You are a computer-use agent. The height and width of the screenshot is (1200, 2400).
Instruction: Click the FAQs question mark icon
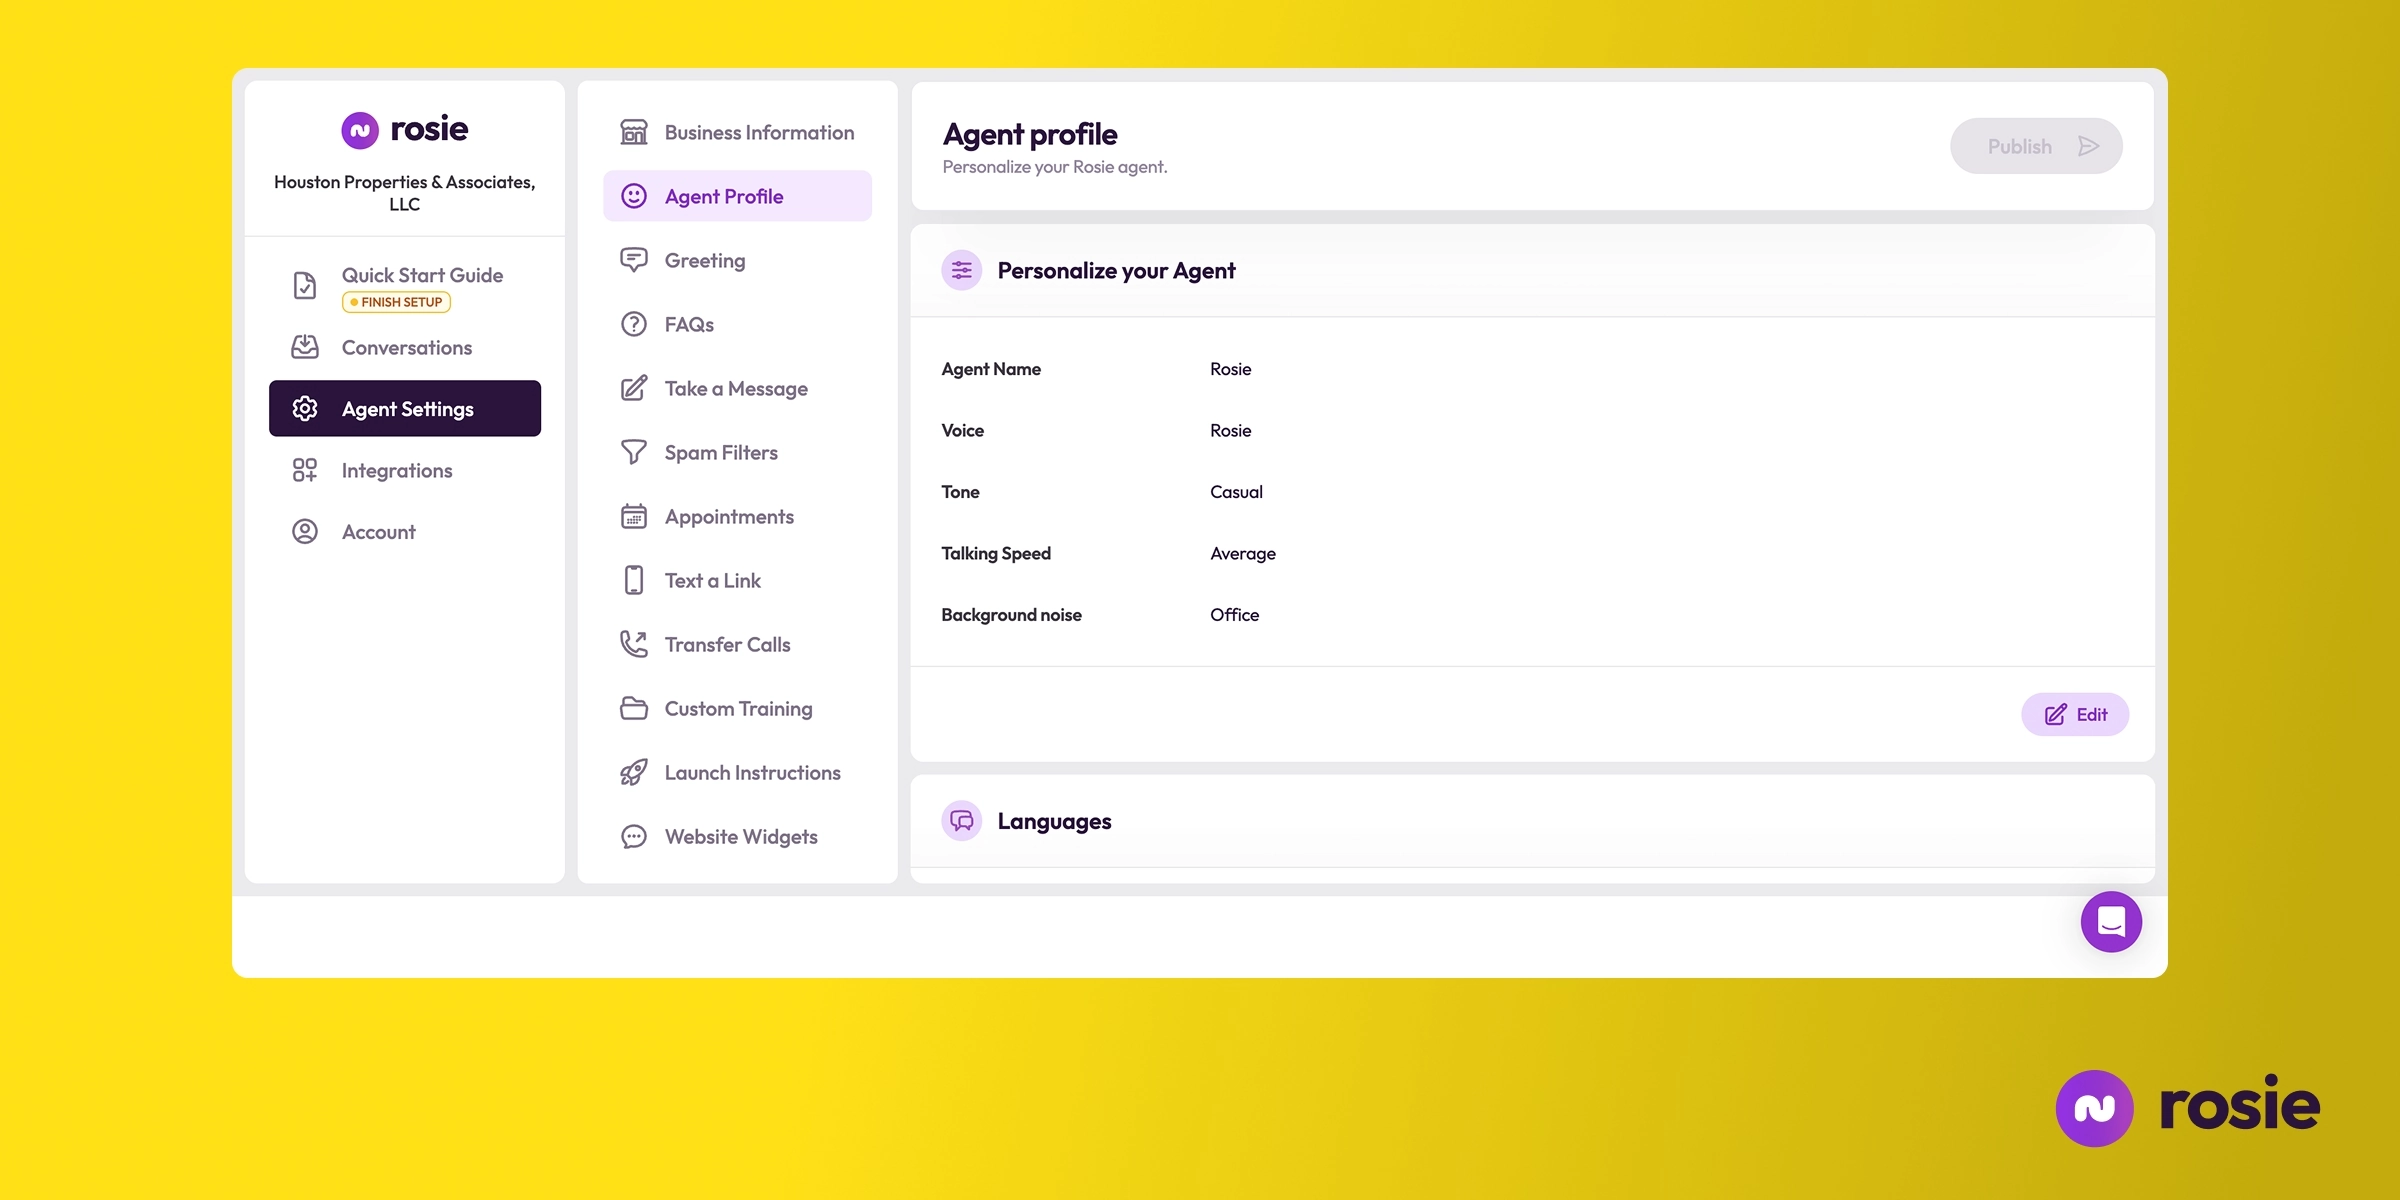(x=634, y=324)
